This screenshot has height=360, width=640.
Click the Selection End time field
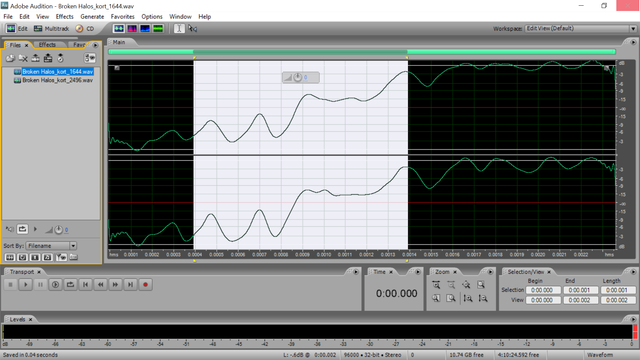580,290
